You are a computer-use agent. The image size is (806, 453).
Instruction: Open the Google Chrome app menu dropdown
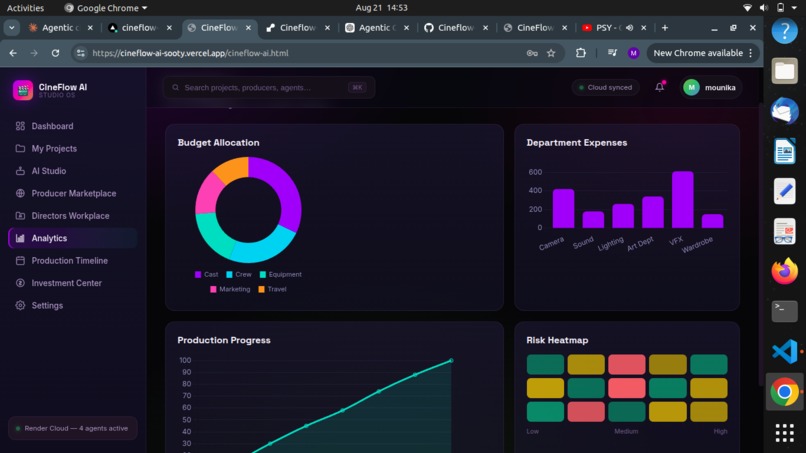[105, 8]
